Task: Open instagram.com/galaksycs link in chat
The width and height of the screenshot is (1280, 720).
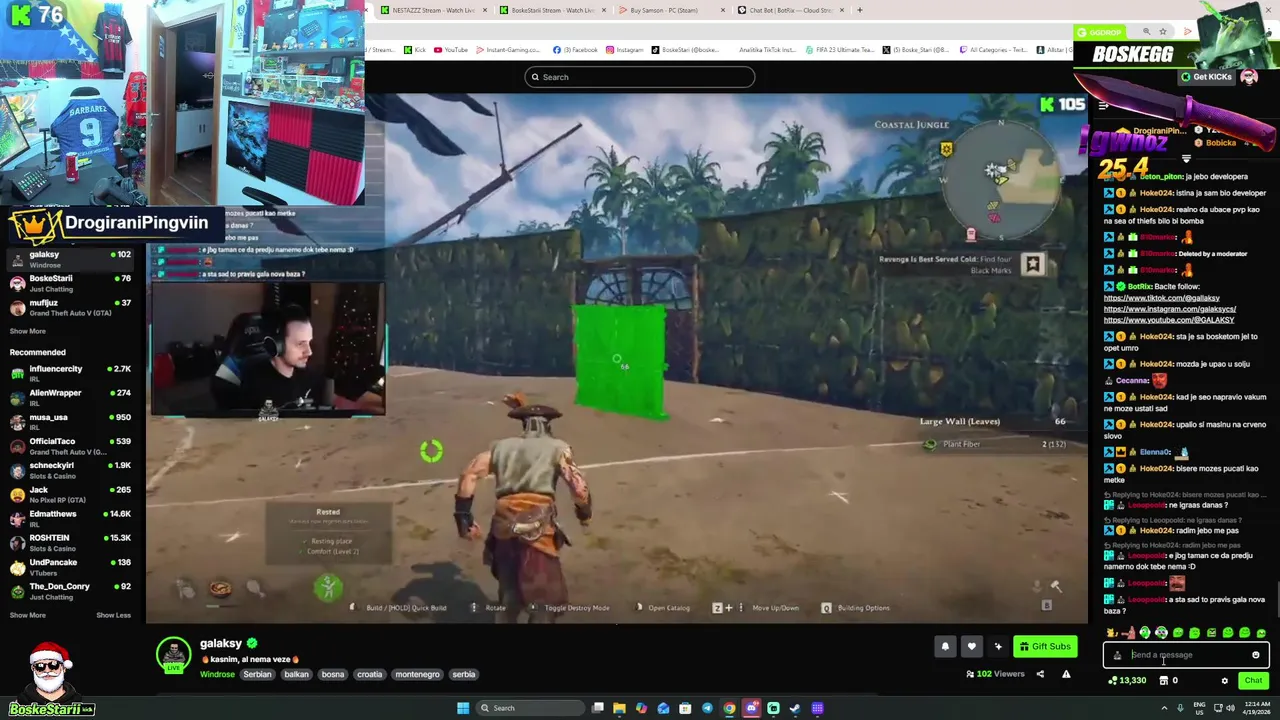Action: click(x=1170, y=309)
